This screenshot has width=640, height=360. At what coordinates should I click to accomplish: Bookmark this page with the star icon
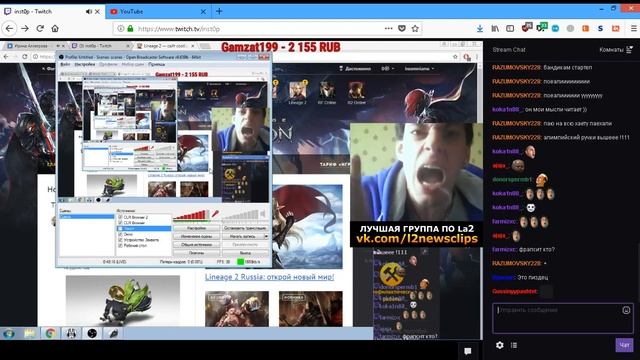[x=416, y=29]
